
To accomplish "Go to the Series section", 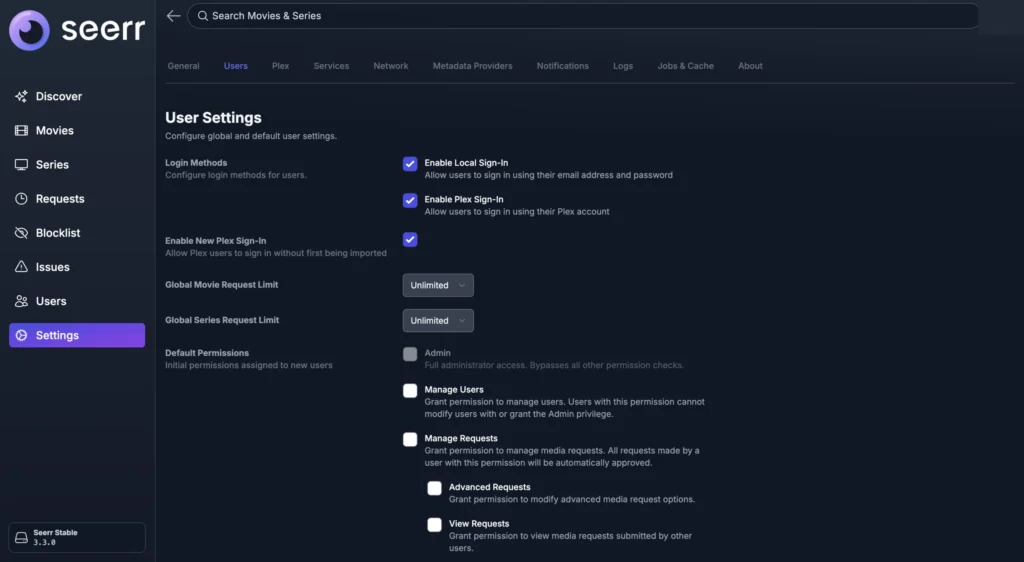I will coord(77,164).
